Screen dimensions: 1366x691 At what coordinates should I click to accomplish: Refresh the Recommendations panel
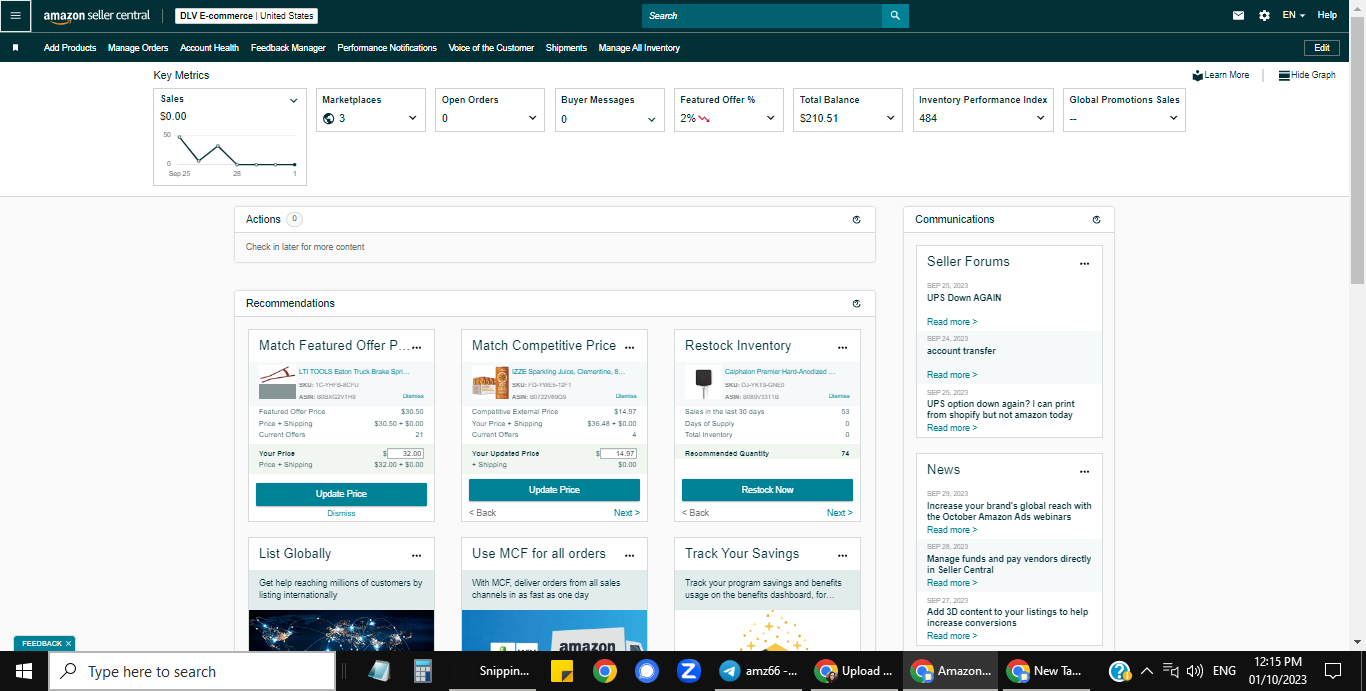coord(856,304)
